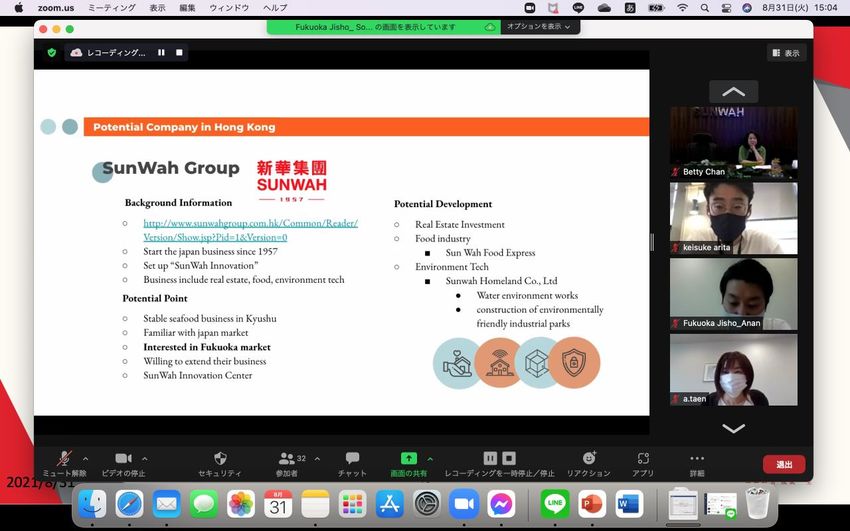
Task: Open Wi-Fi status in menu bar
Action: 682,8
